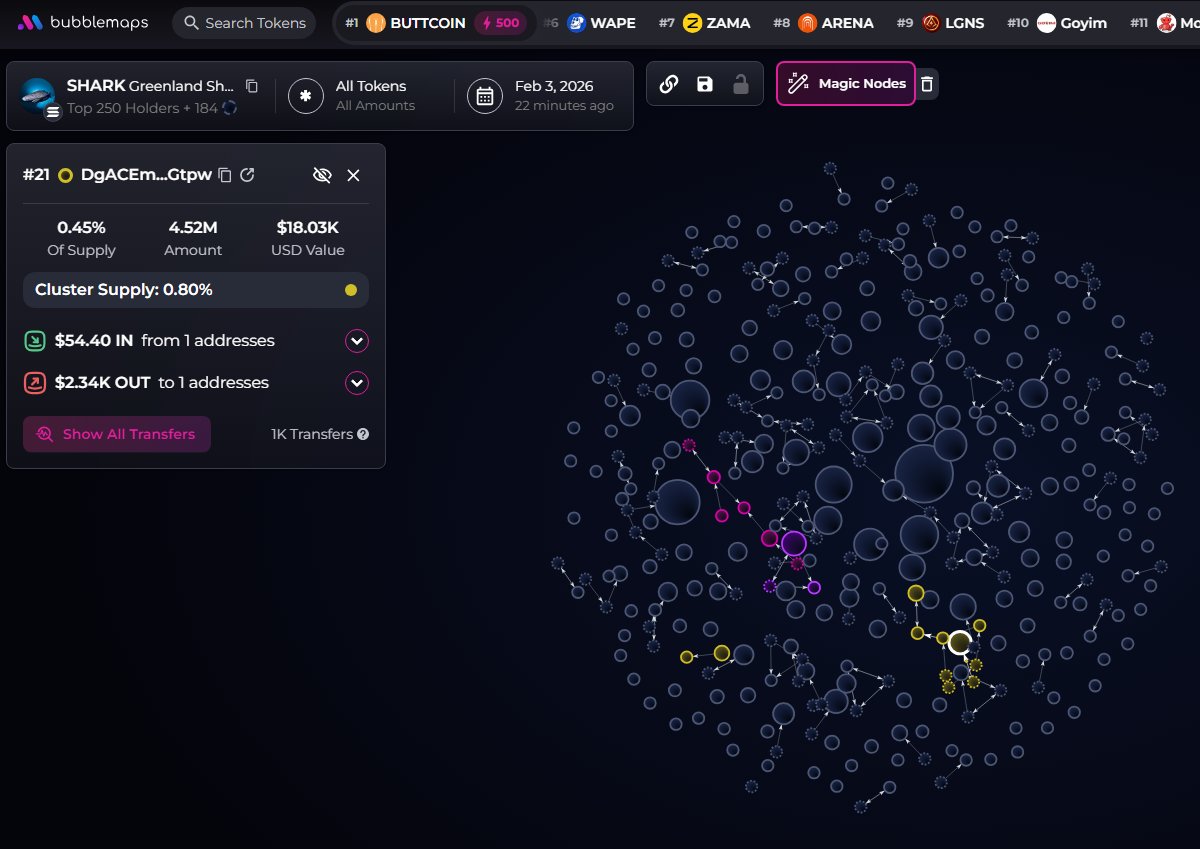Click the green incoming transfer icon
This screenshot has height=849, width=1200.
point(35,341)
